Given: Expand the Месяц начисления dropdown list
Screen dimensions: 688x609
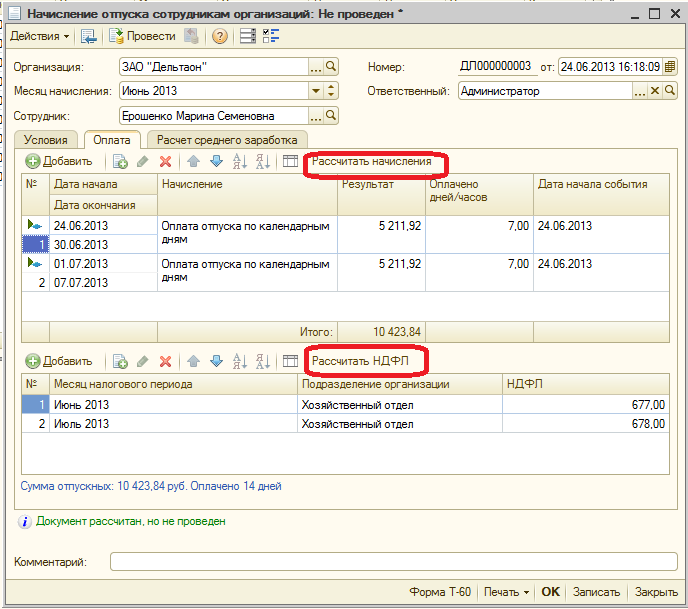Looking at the screenshot, I should (316, 91).
